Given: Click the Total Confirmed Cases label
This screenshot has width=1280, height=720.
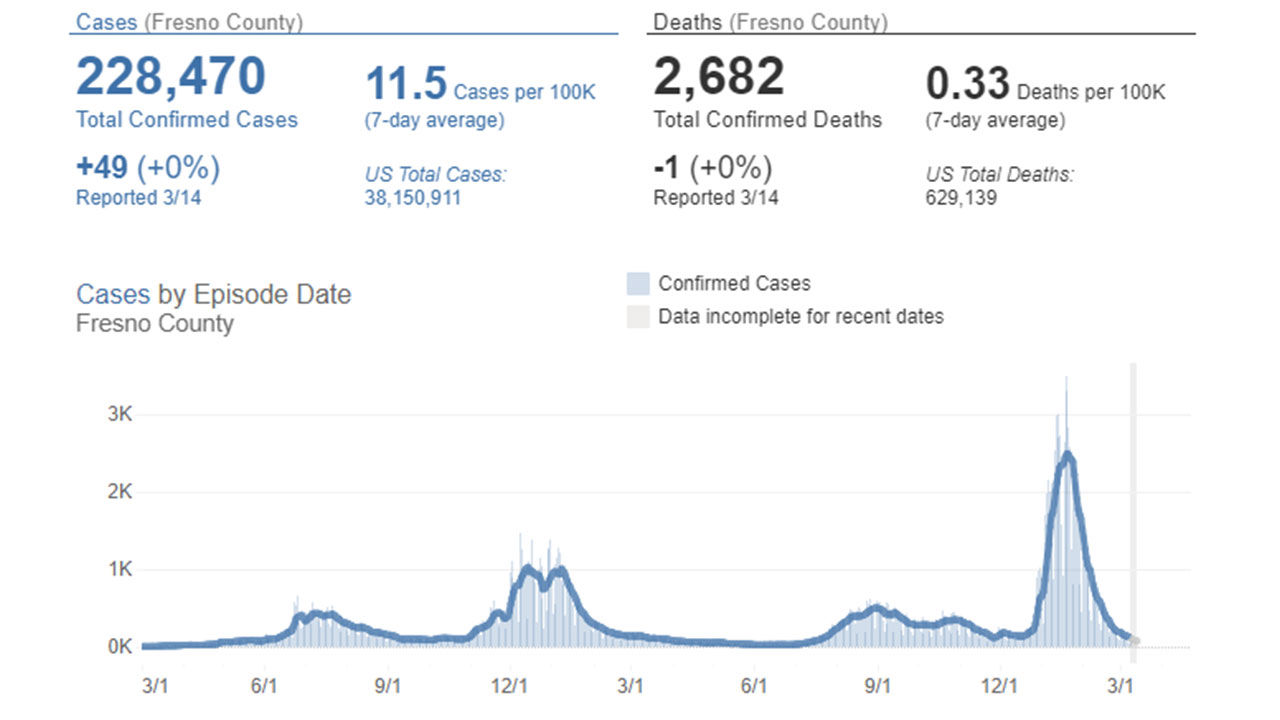Looking at the screenshot, I should coord(187,120).
